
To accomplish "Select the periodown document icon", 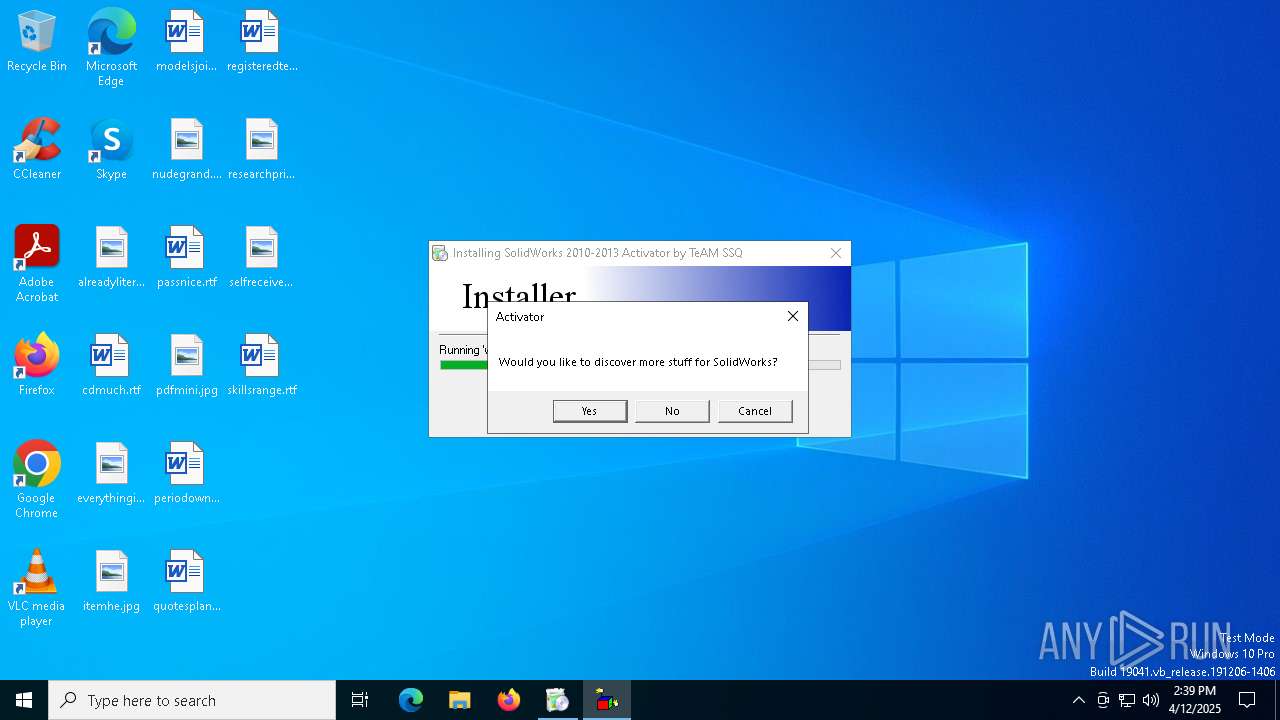I will [187, 474].
